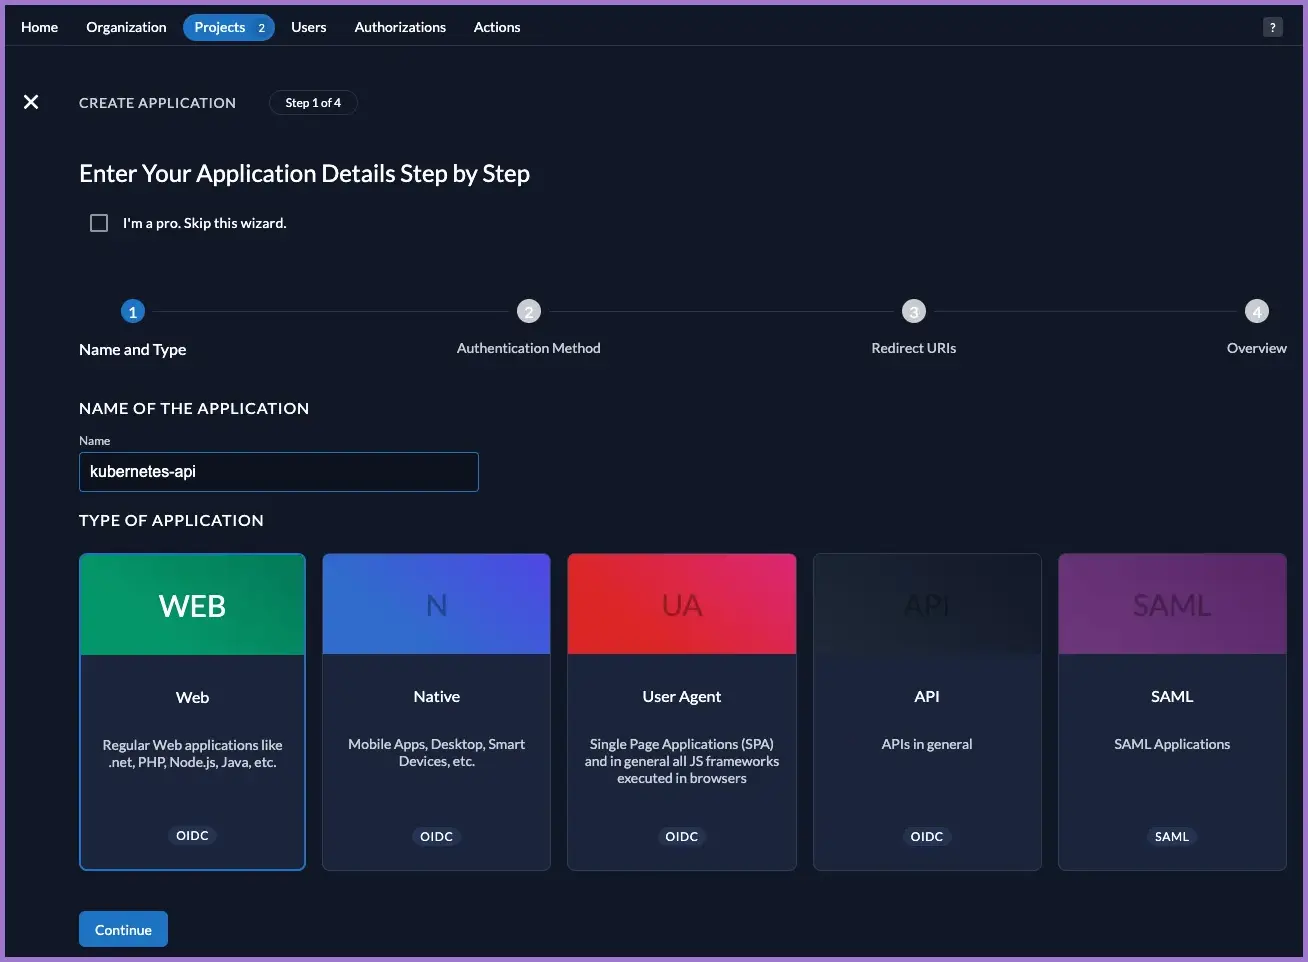This screenshot has height=962, width=1308.
Task: Enable "I'm a pro. Skip this wizard" checkbox
Action: (99, 223)
